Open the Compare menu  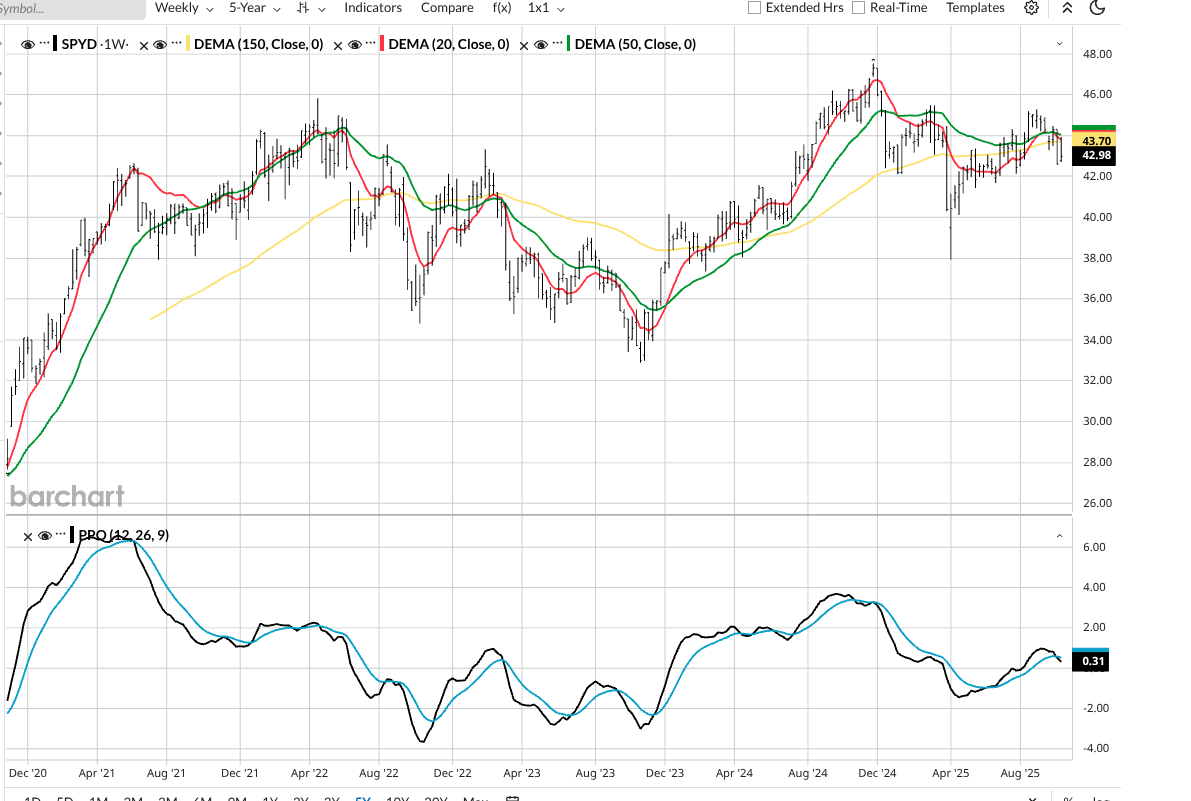click(x=447, y=8)
